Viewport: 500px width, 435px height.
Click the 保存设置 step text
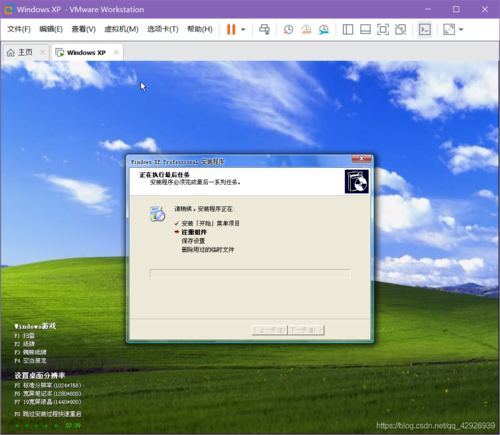click(193, 241)
